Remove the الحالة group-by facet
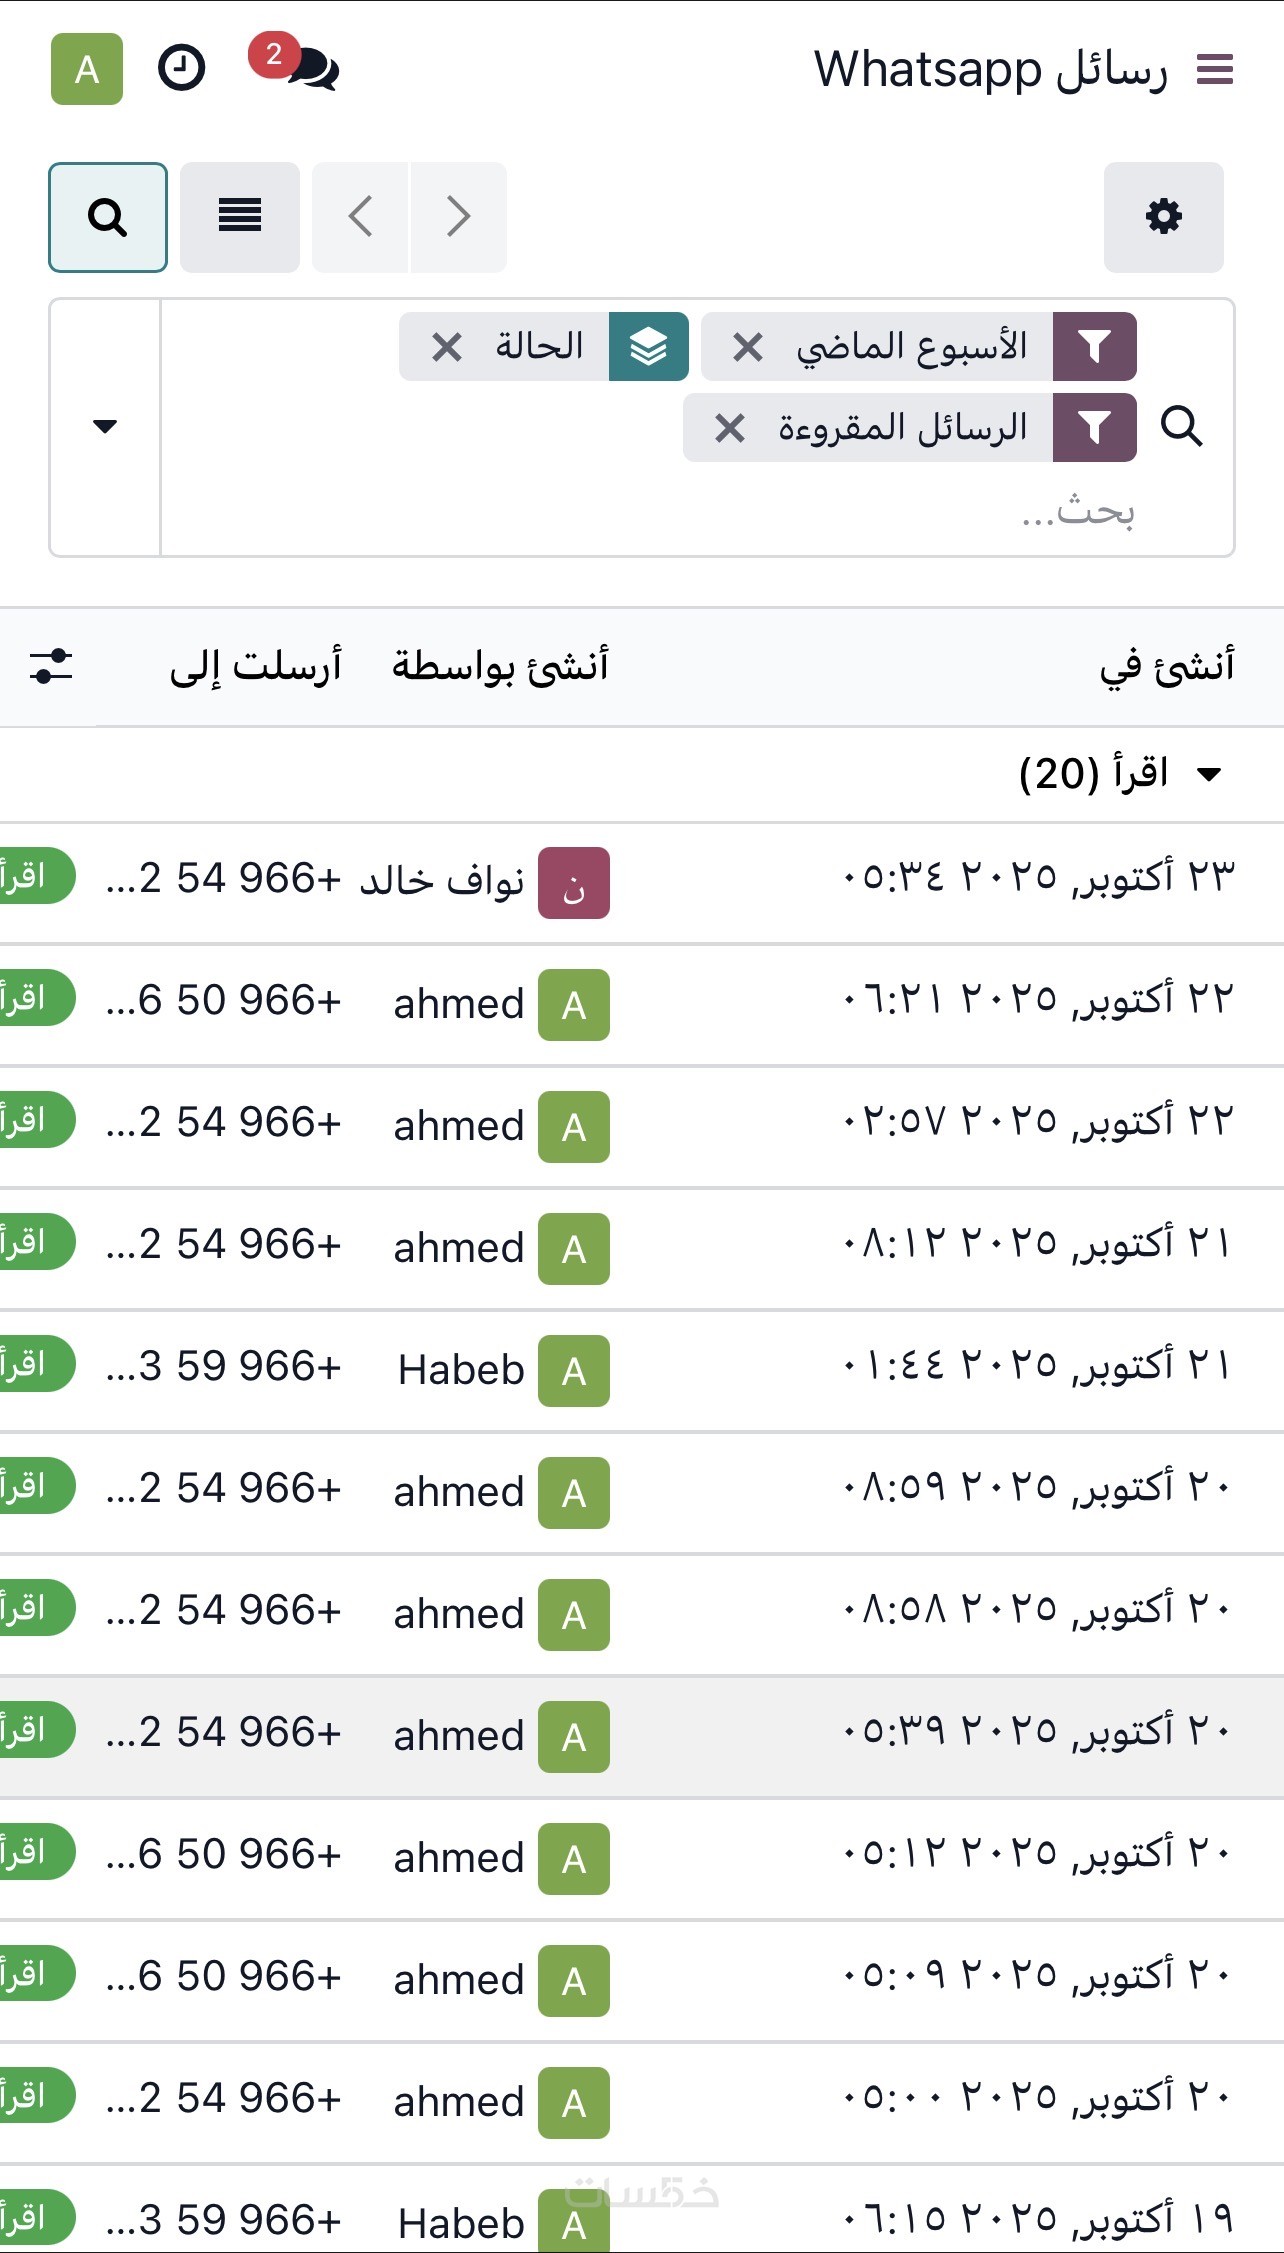Image resolution: width=1284 pixels, height=2253 pixels. point(447,347)
